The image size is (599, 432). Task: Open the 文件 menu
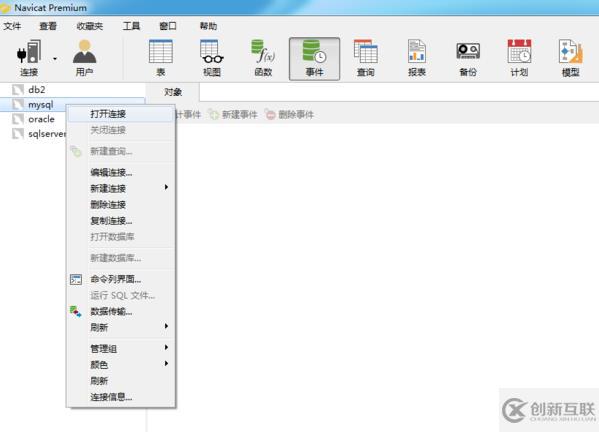tap(12, 26)
